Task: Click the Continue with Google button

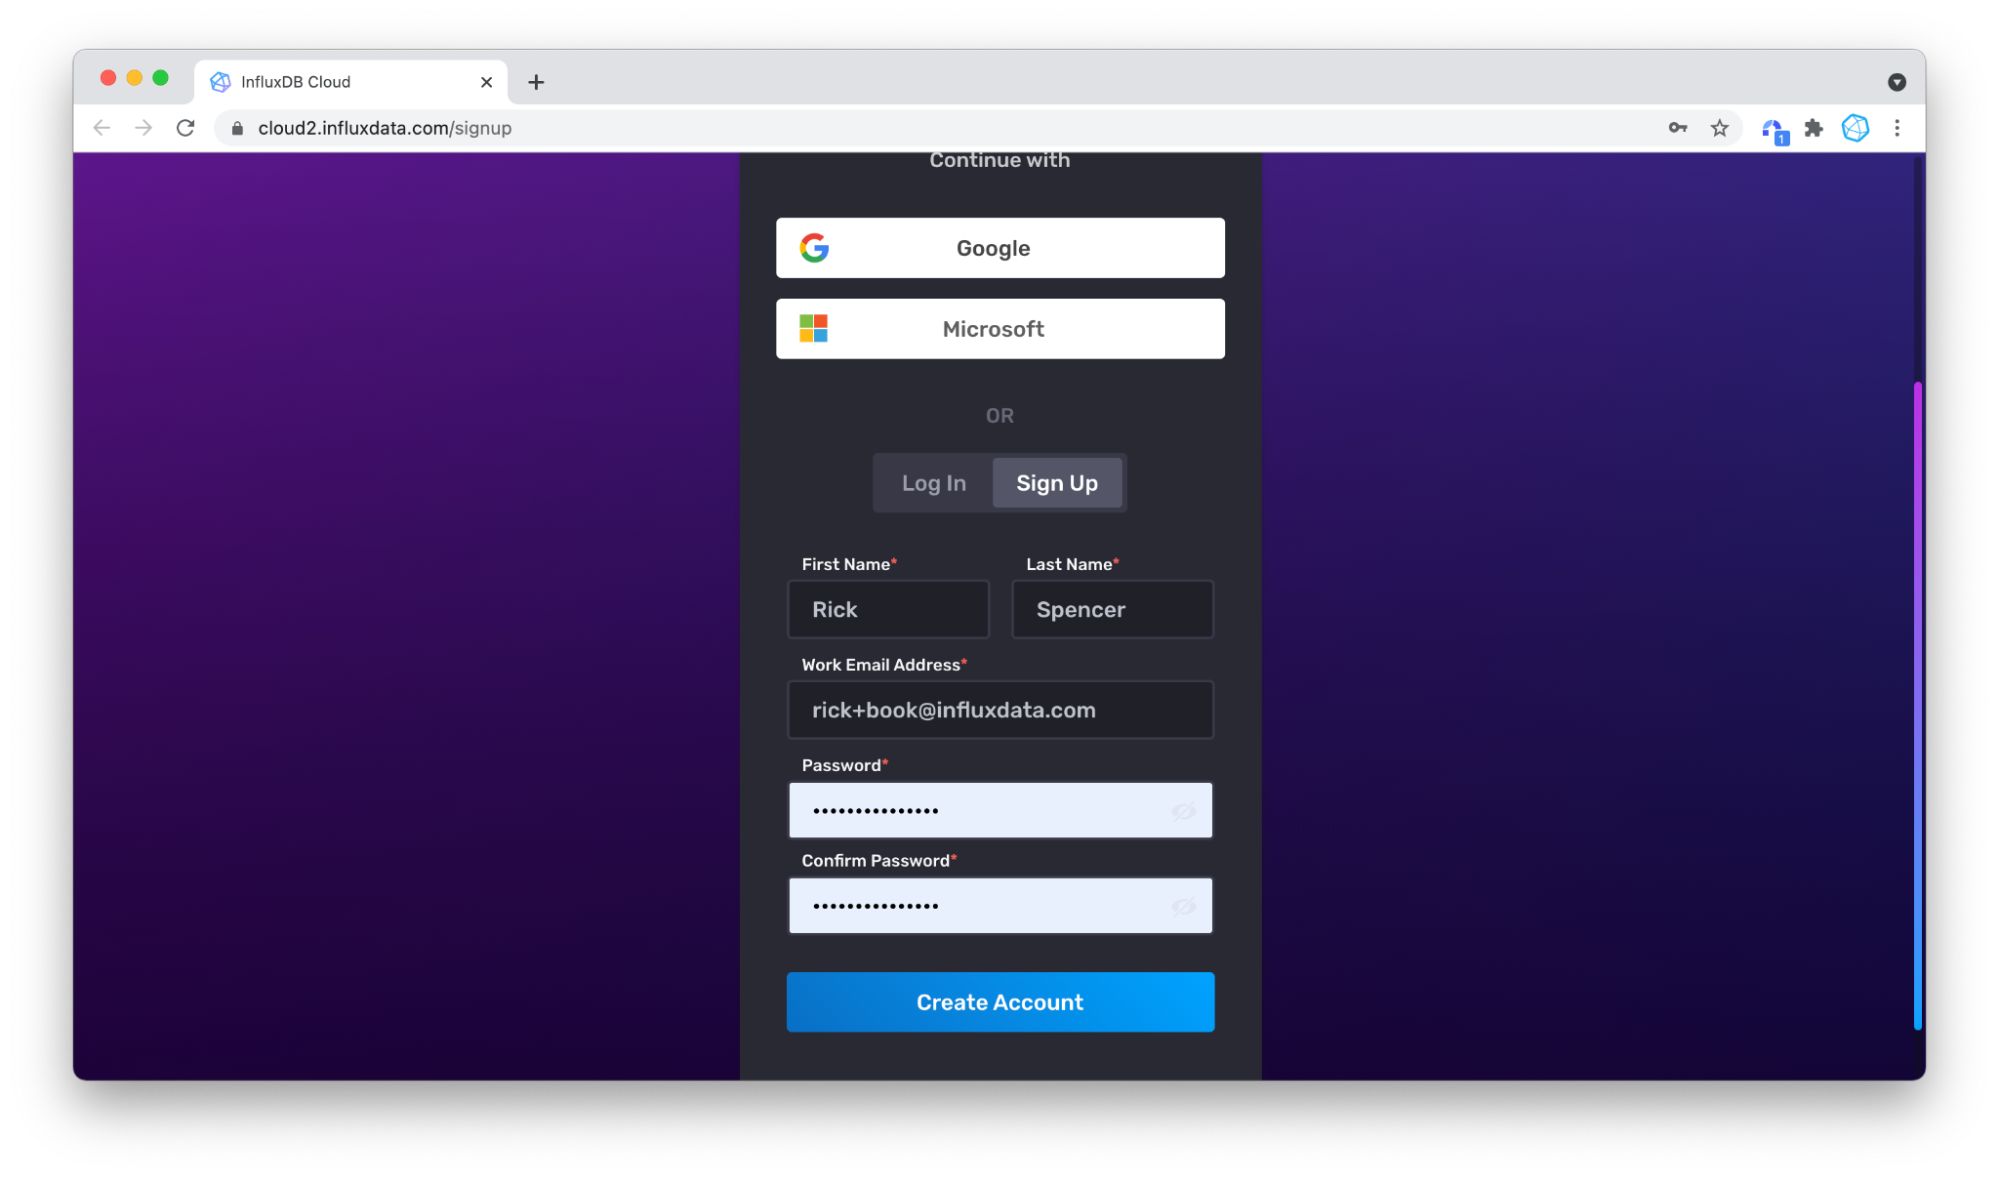Action: point(1000,247)
